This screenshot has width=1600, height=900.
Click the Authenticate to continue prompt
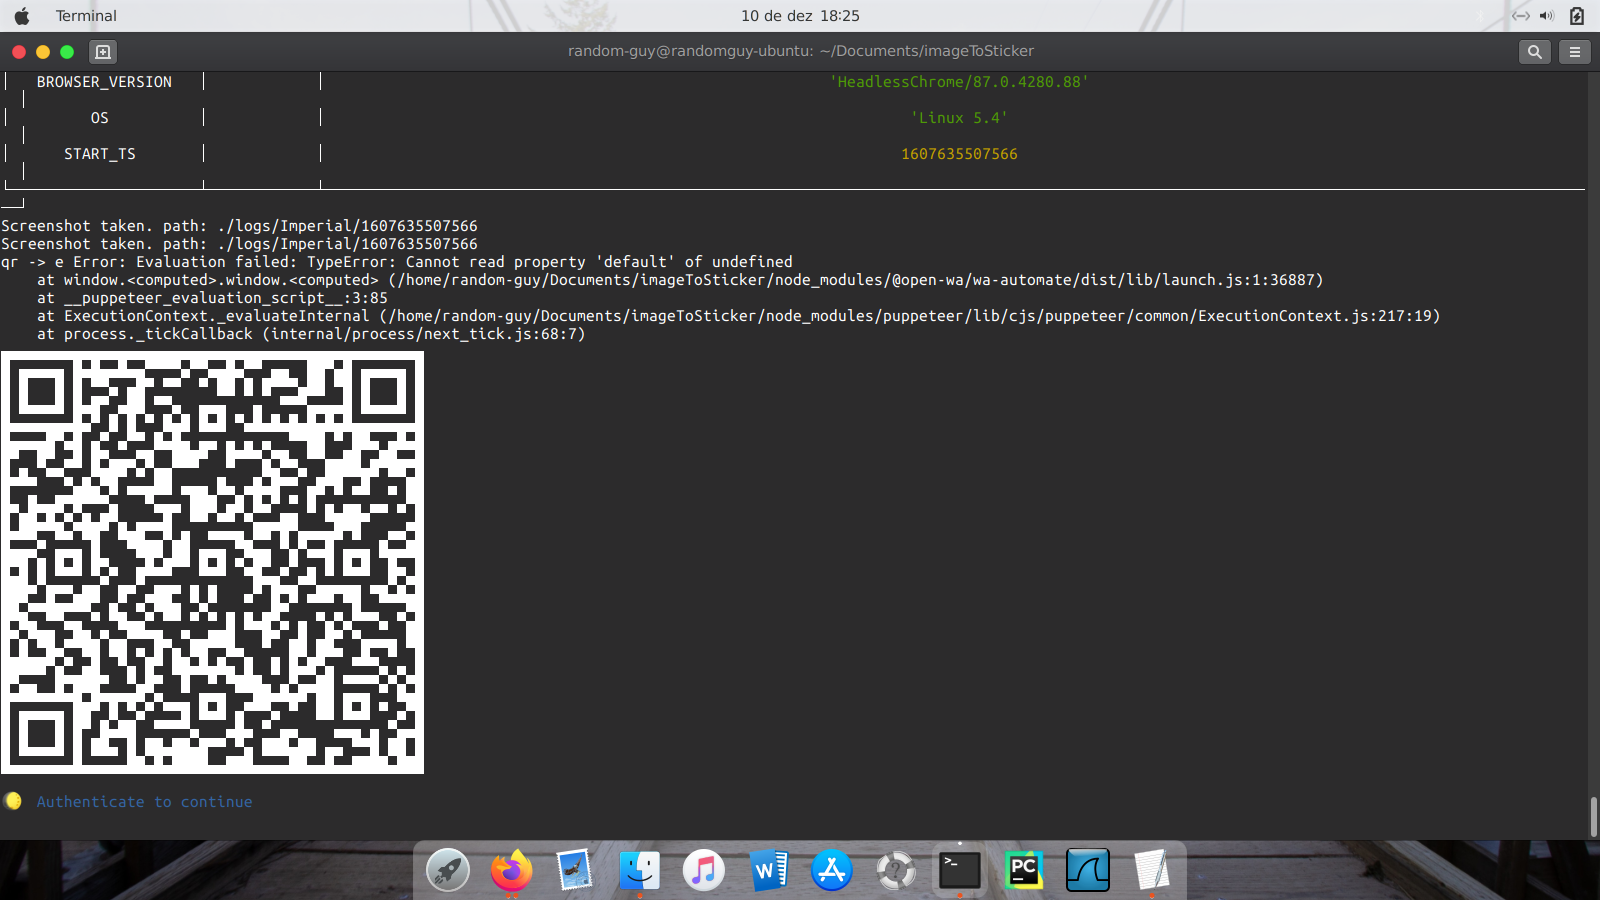(144, 801)
